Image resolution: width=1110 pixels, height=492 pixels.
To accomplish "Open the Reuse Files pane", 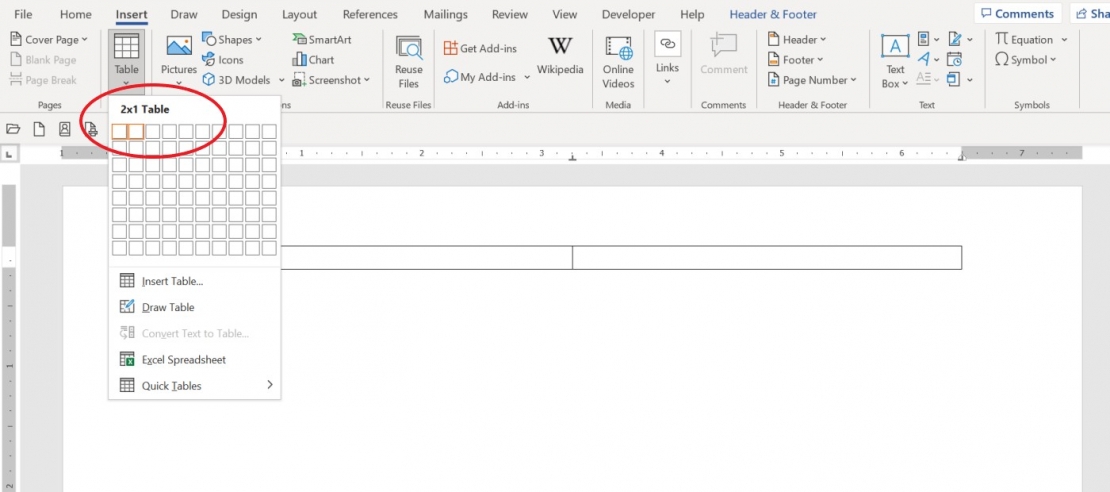I will 408,62.
